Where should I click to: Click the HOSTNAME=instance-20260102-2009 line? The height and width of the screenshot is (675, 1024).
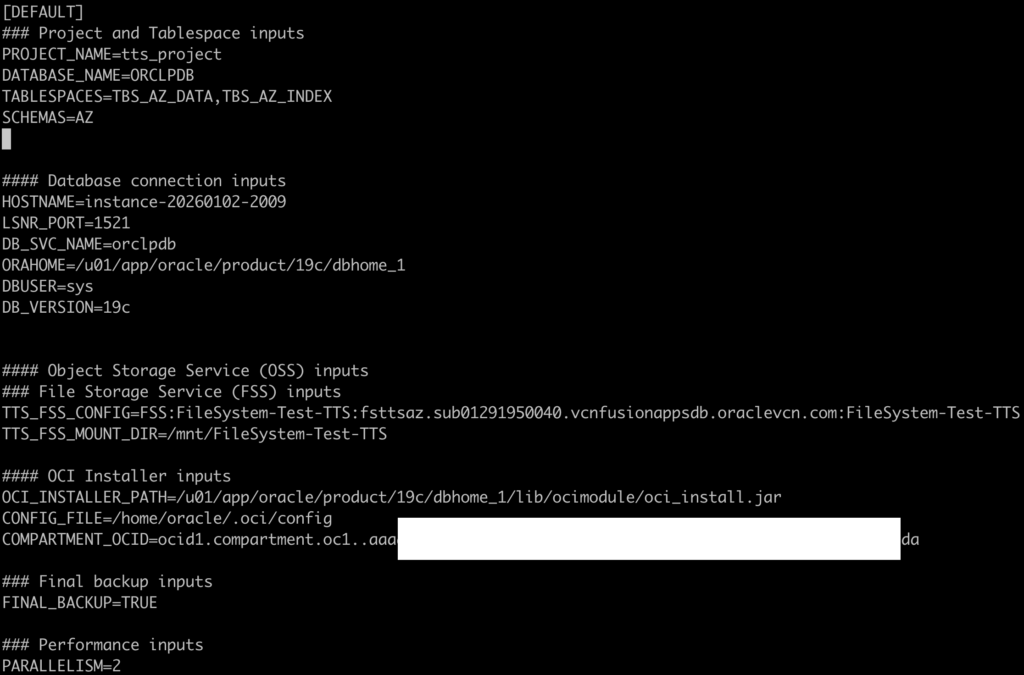144,202
